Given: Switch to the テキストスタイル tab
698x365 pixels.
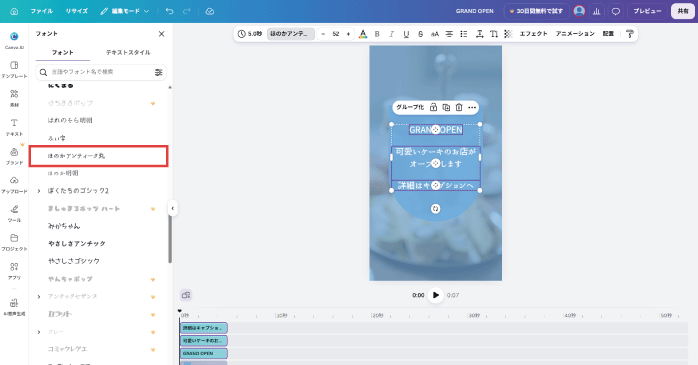Looking at the screenshot, I should [x=128, y=53].
